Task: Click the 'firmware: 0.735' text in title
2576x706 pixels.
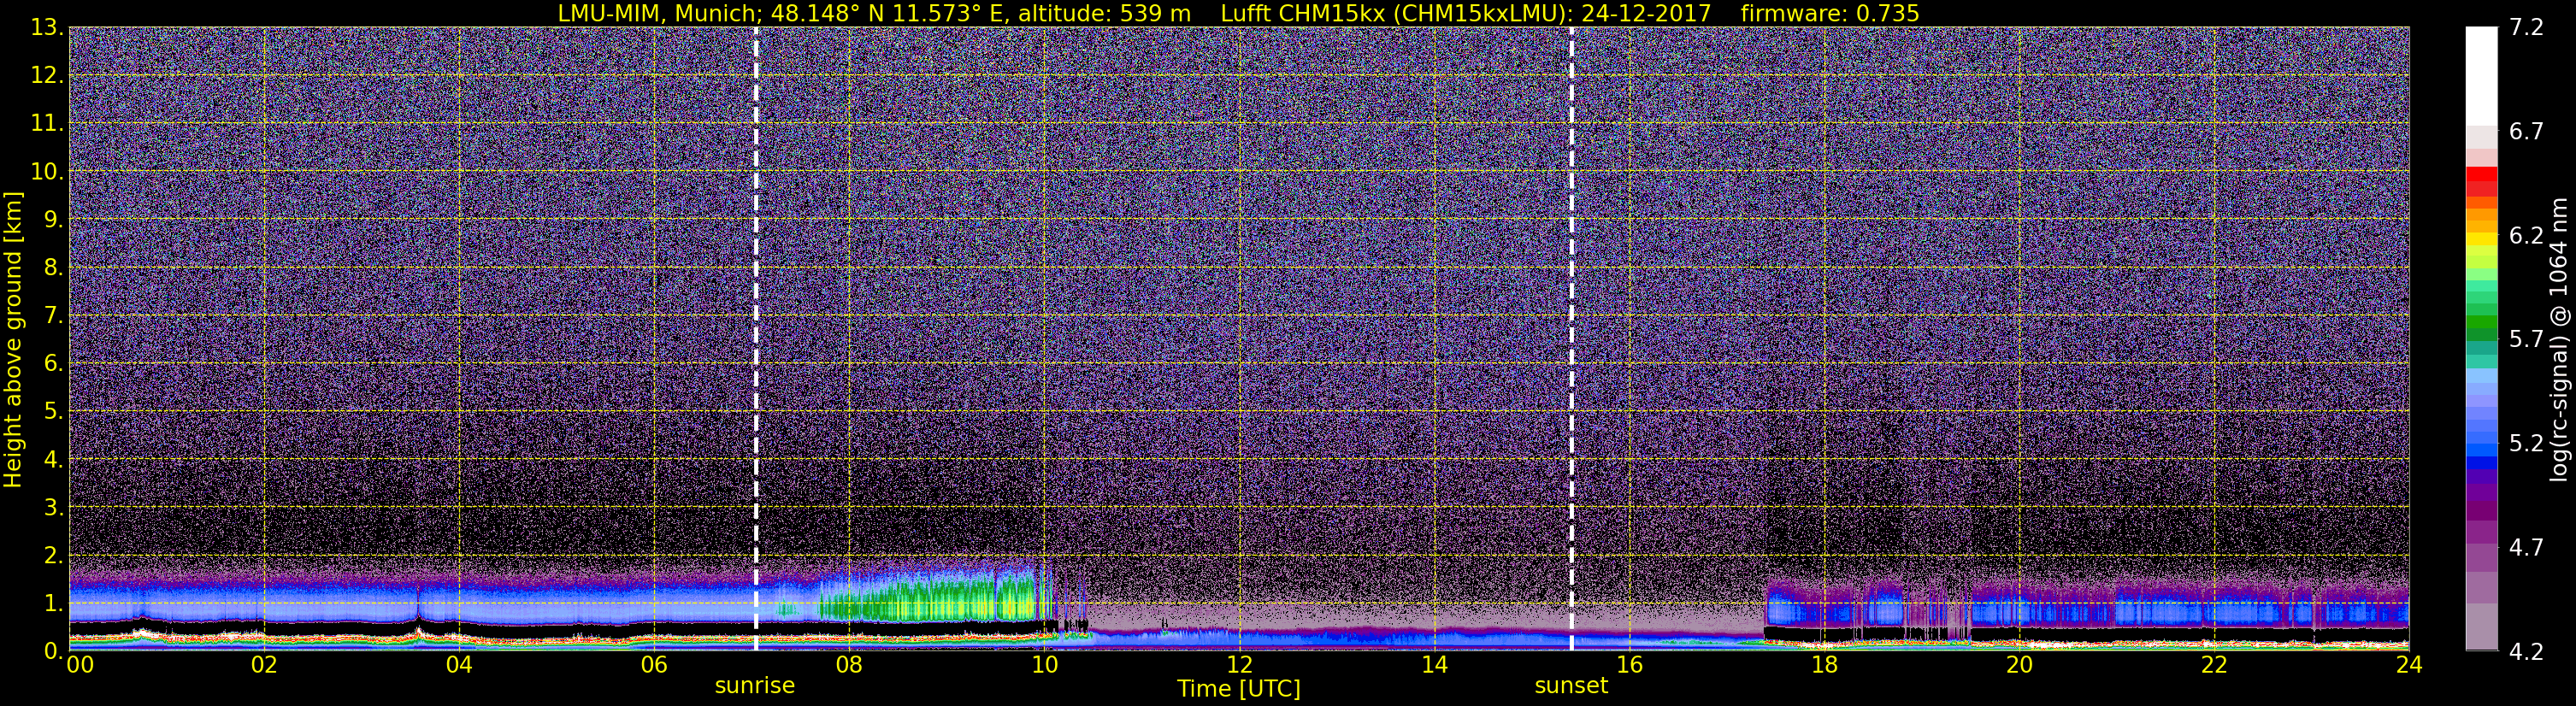Action: pos(1830,13)
